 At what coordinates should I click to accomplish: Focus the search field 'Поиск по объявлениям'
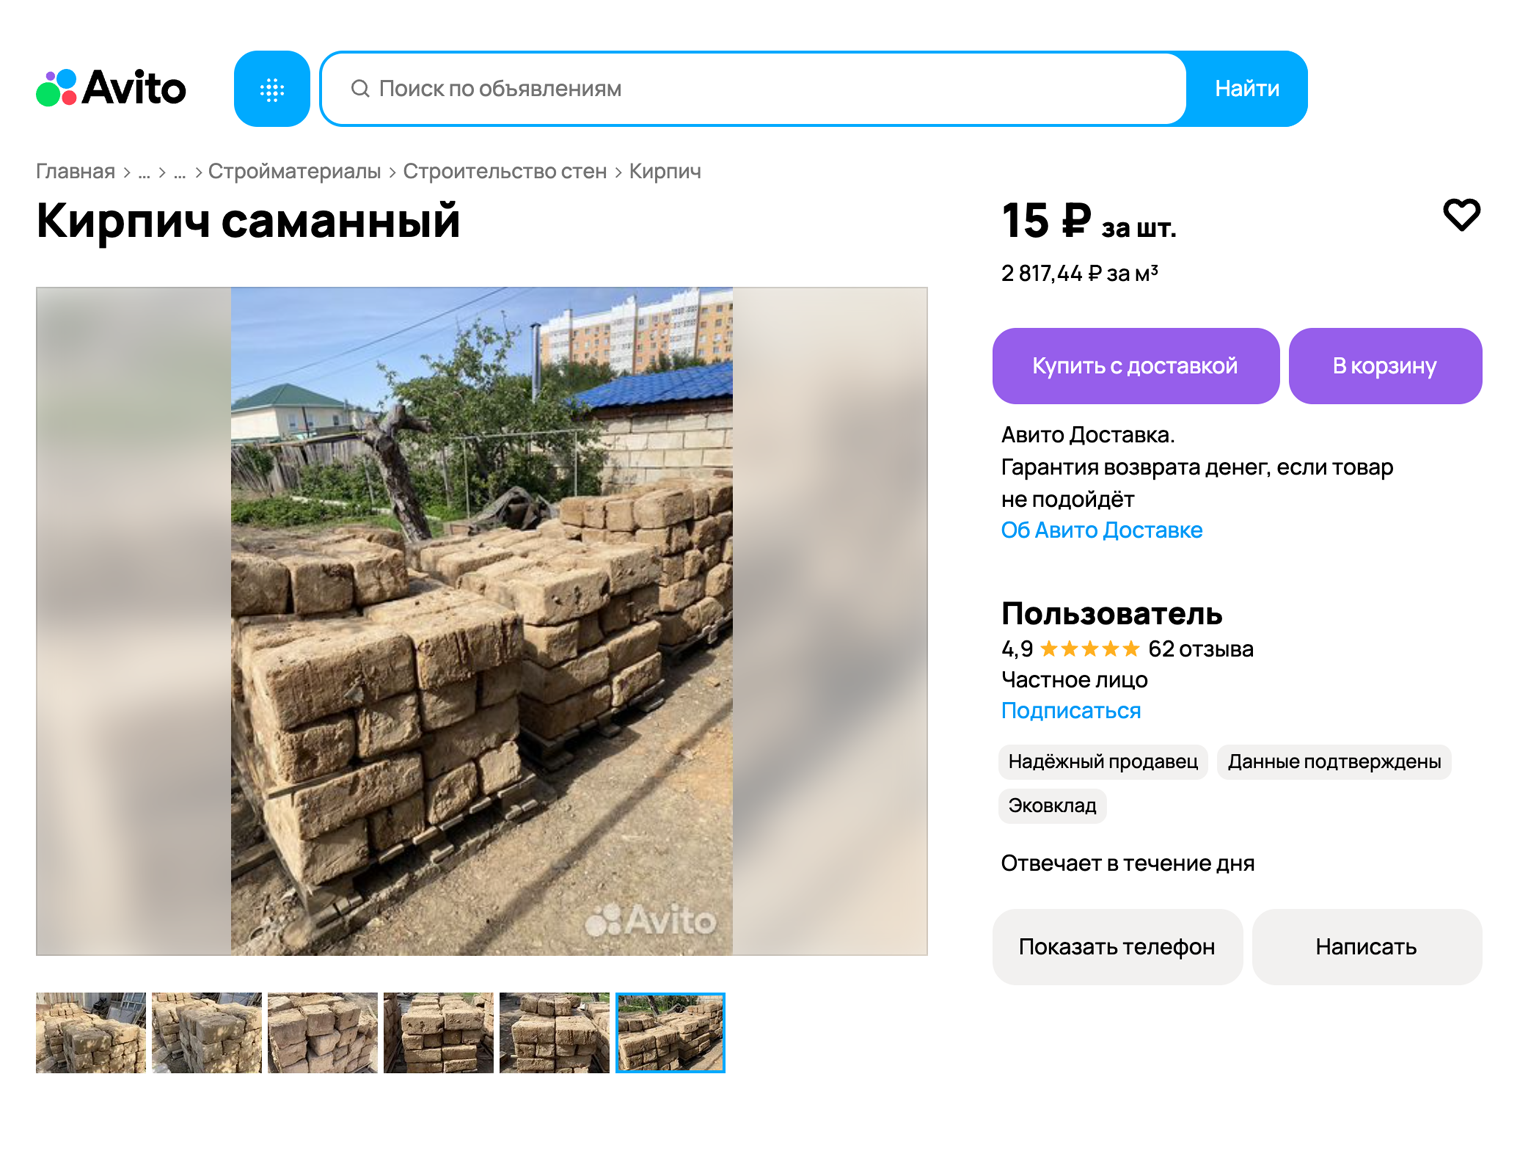754,89
